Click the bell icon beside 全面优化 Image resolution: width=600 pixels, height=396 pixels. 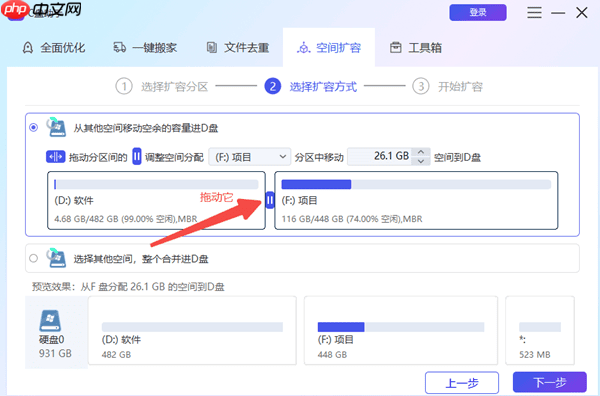point(28,48)
